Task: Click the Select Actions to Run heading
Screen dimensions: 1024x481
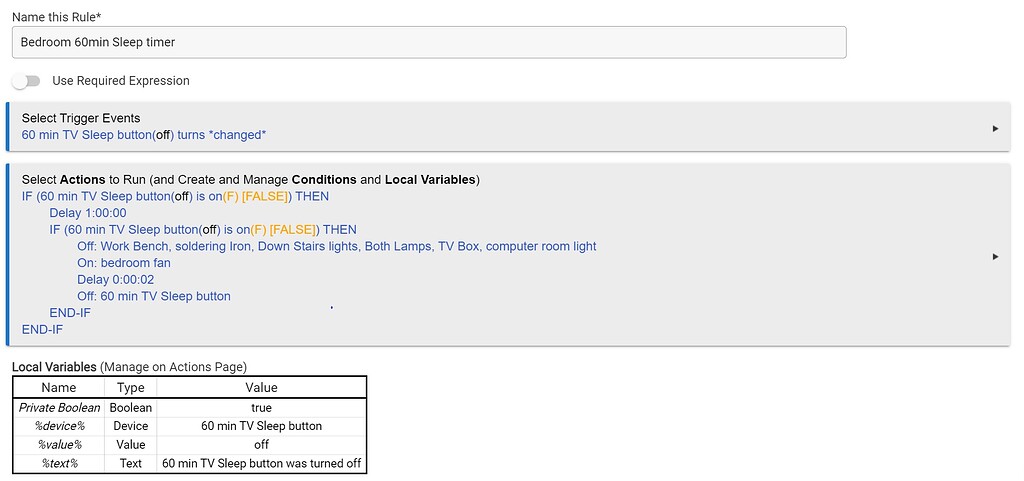Action: [250, 180]
